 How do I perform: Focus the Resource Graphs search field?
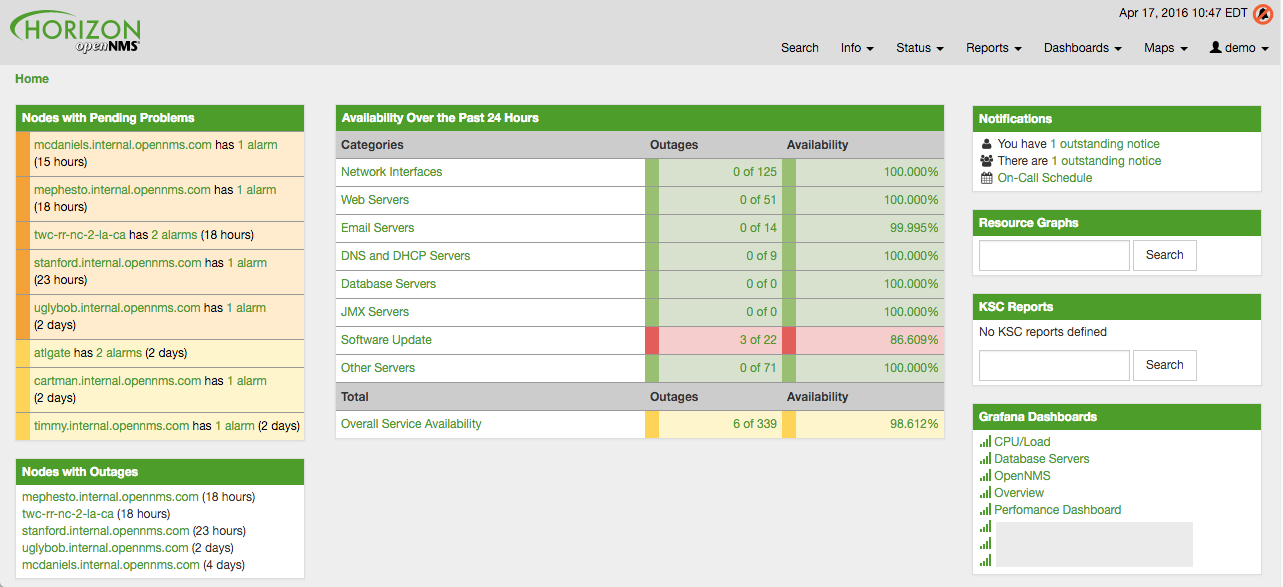coord(1054,255)
